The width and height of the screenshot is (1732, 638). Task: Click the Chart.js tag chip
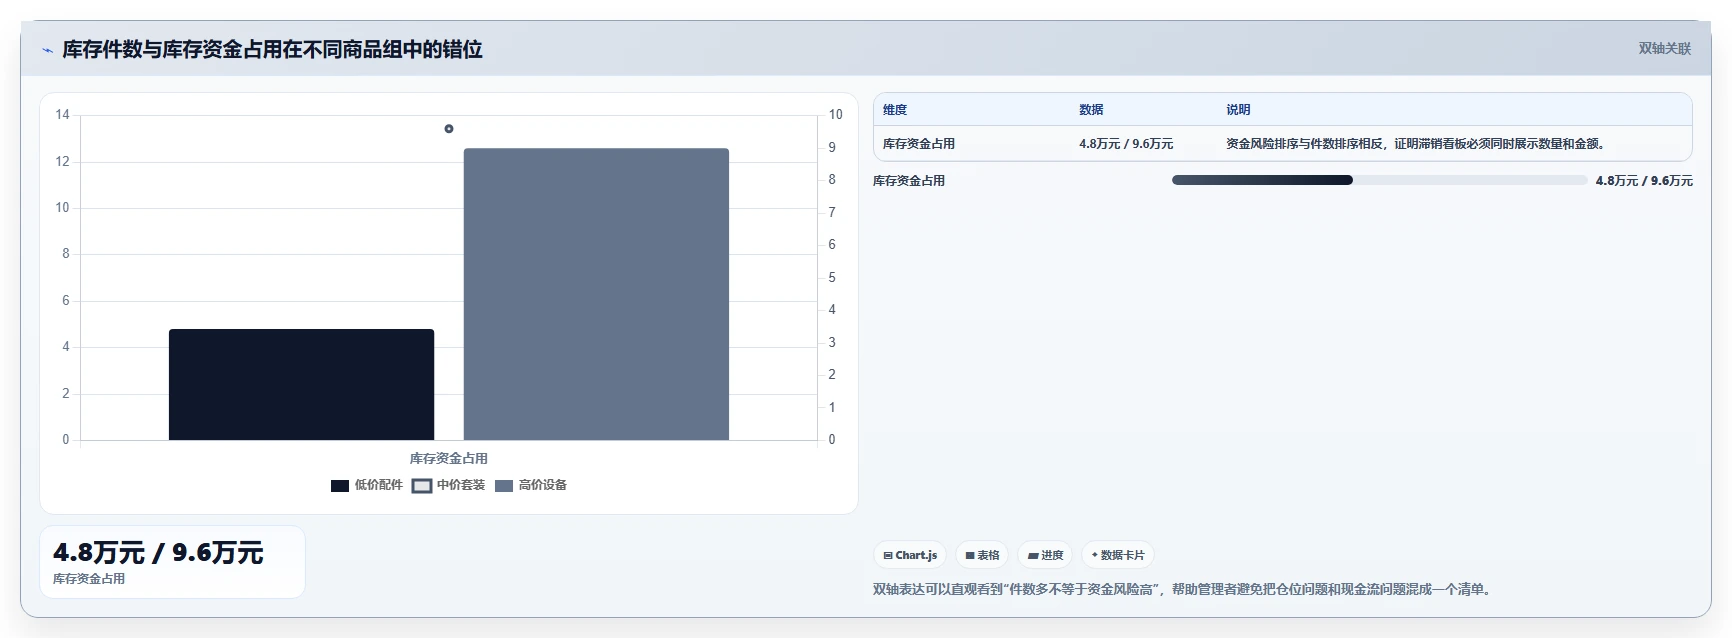pyautogui.click(x=910, y=555)
